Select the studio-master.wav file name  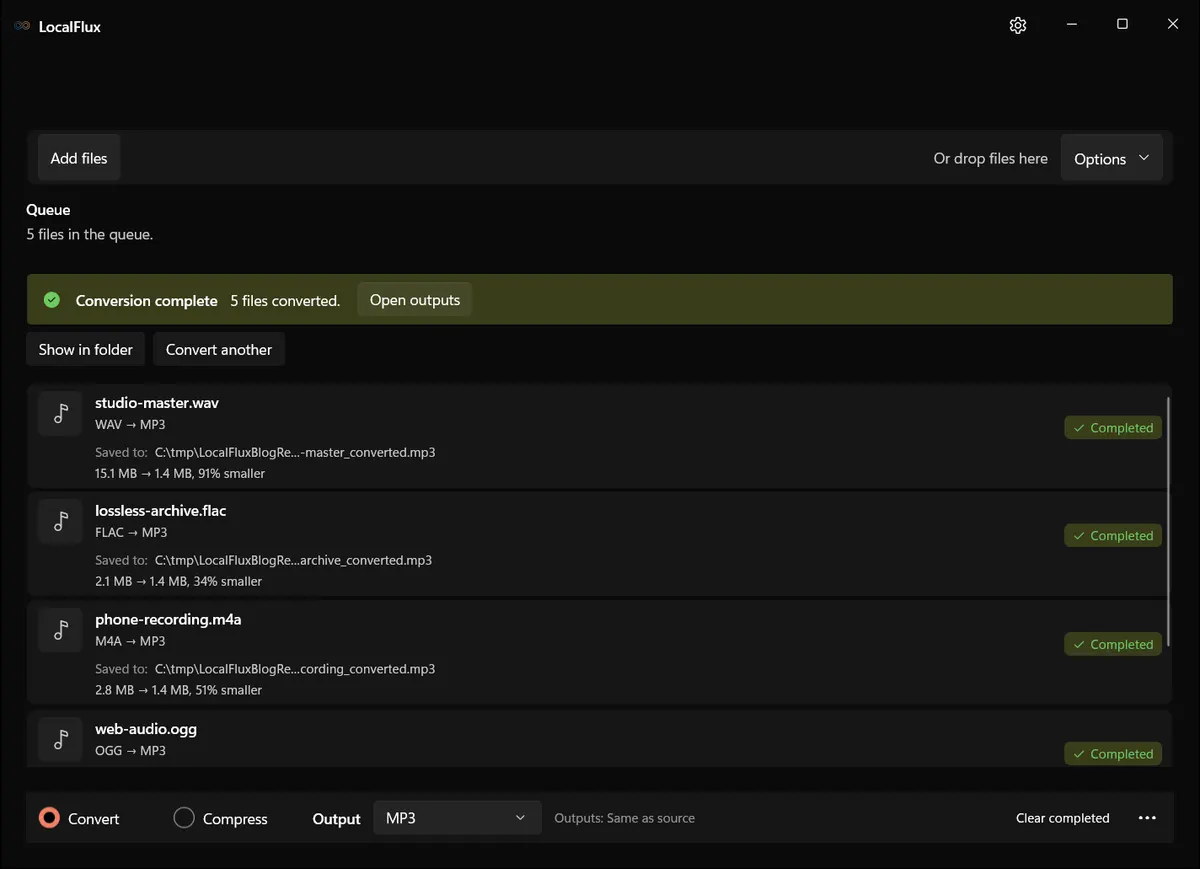pos(157,403)
